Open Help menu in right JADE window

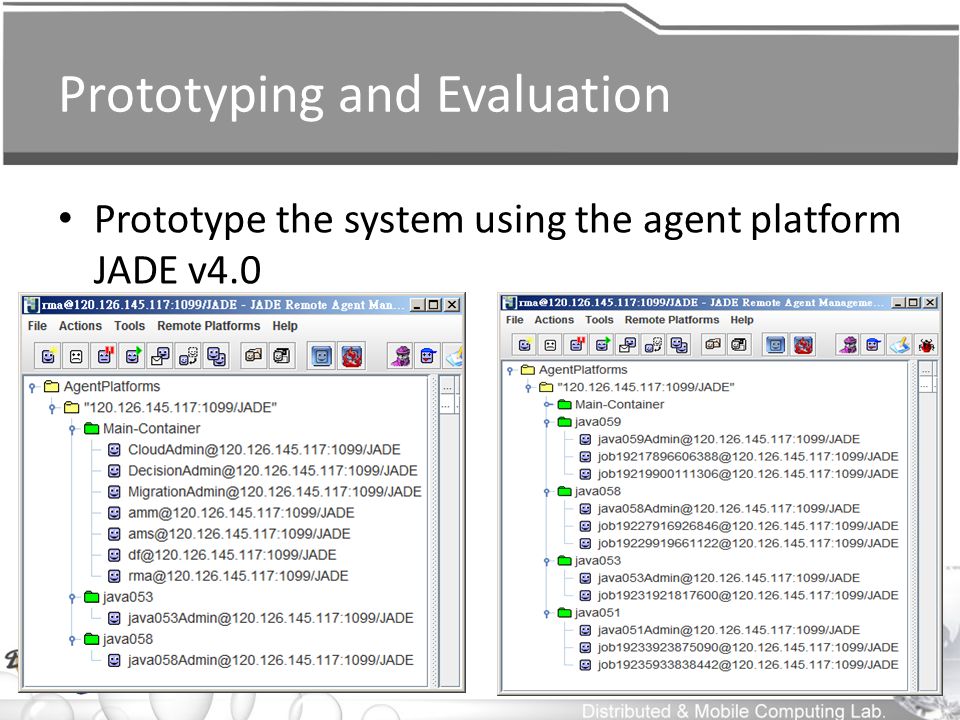tap(741, 320)
